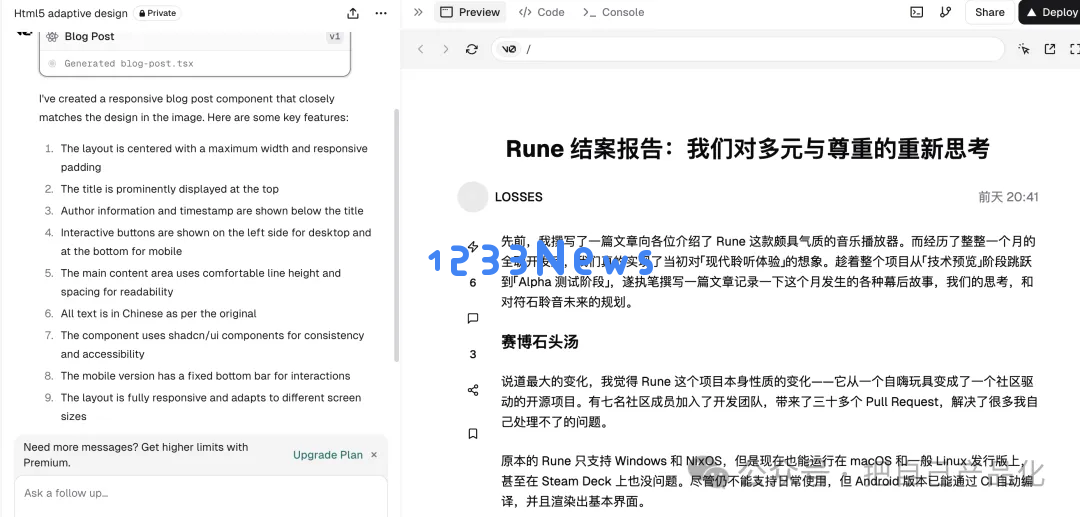Click the chat panel vertical scrollbar
This screenshot has height=517, width=1080.
(x=396, y=234)
